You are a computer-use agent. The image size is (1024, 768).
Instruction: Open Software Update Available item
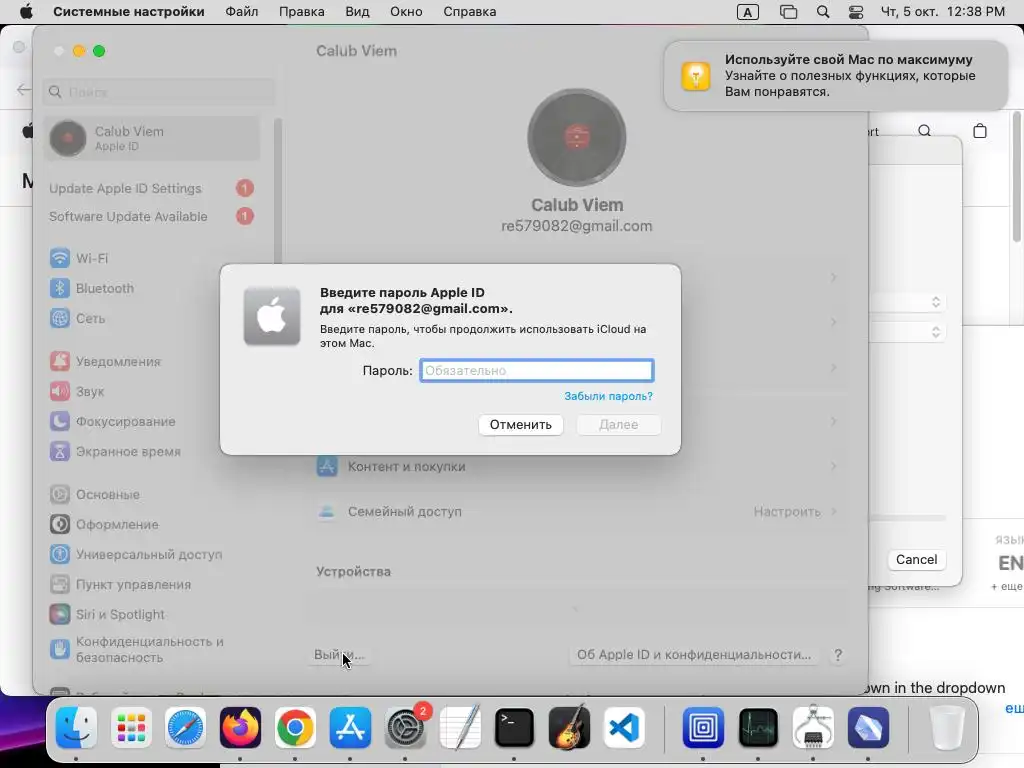[x=152, y=216]
